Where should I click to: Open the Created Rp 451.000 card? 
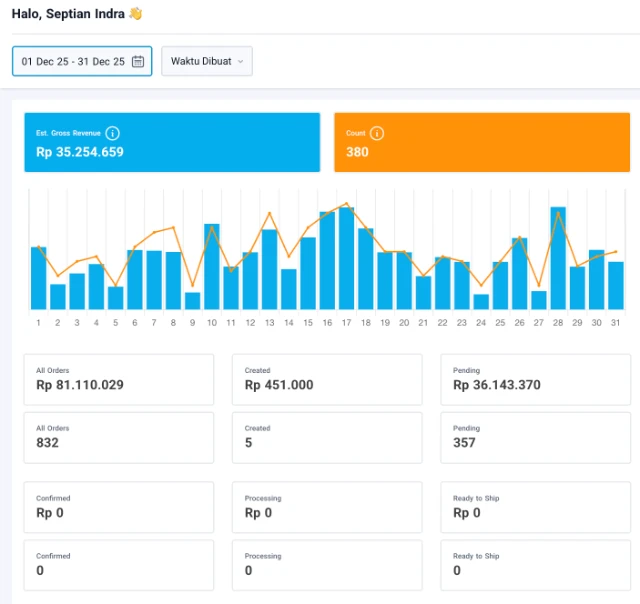(327, 380)
